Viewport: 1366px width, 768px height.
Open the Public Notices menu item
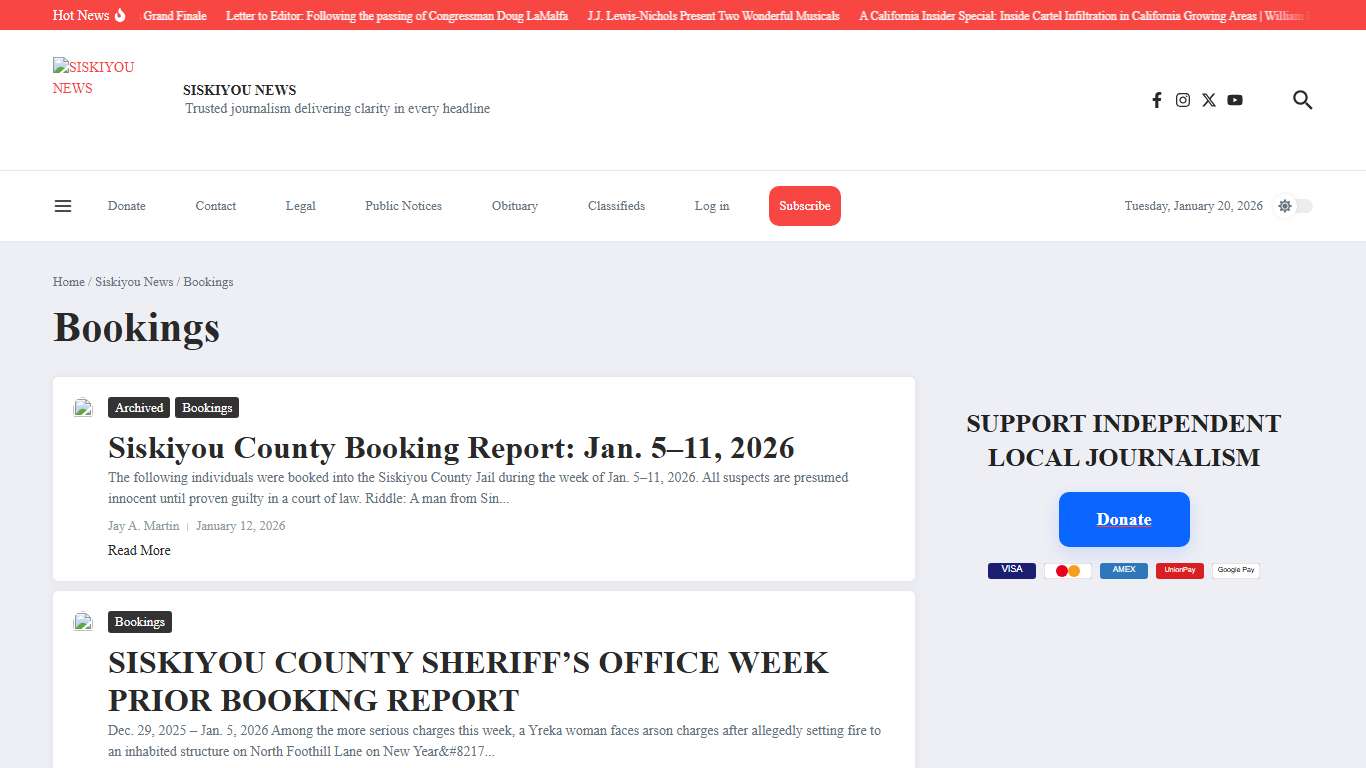click(403, 206)
